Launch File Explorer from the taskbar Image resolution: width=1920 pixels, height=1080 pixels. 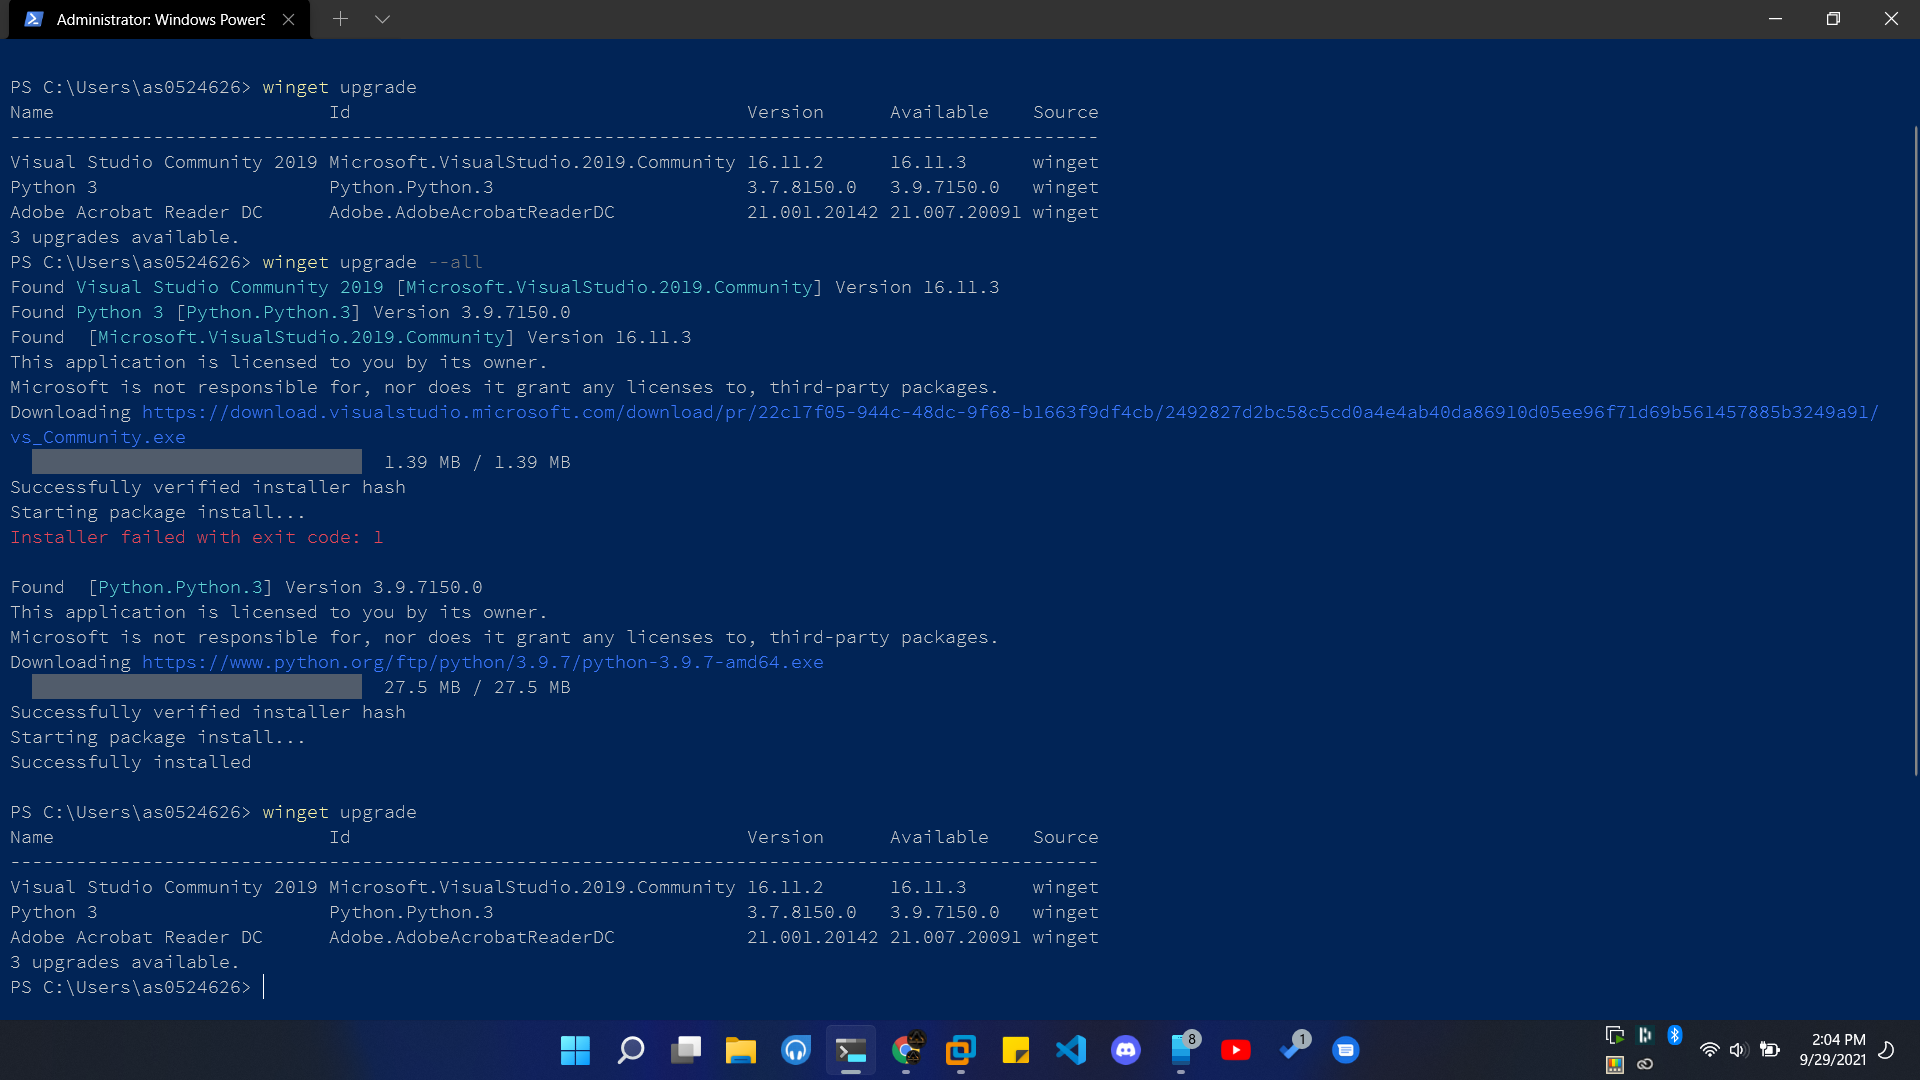[x=741, y=1050]
